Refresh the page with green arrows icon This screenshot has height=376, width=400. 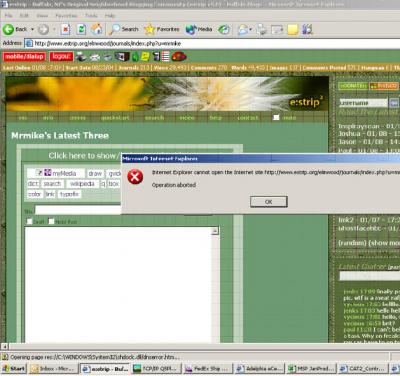(81, 29)
